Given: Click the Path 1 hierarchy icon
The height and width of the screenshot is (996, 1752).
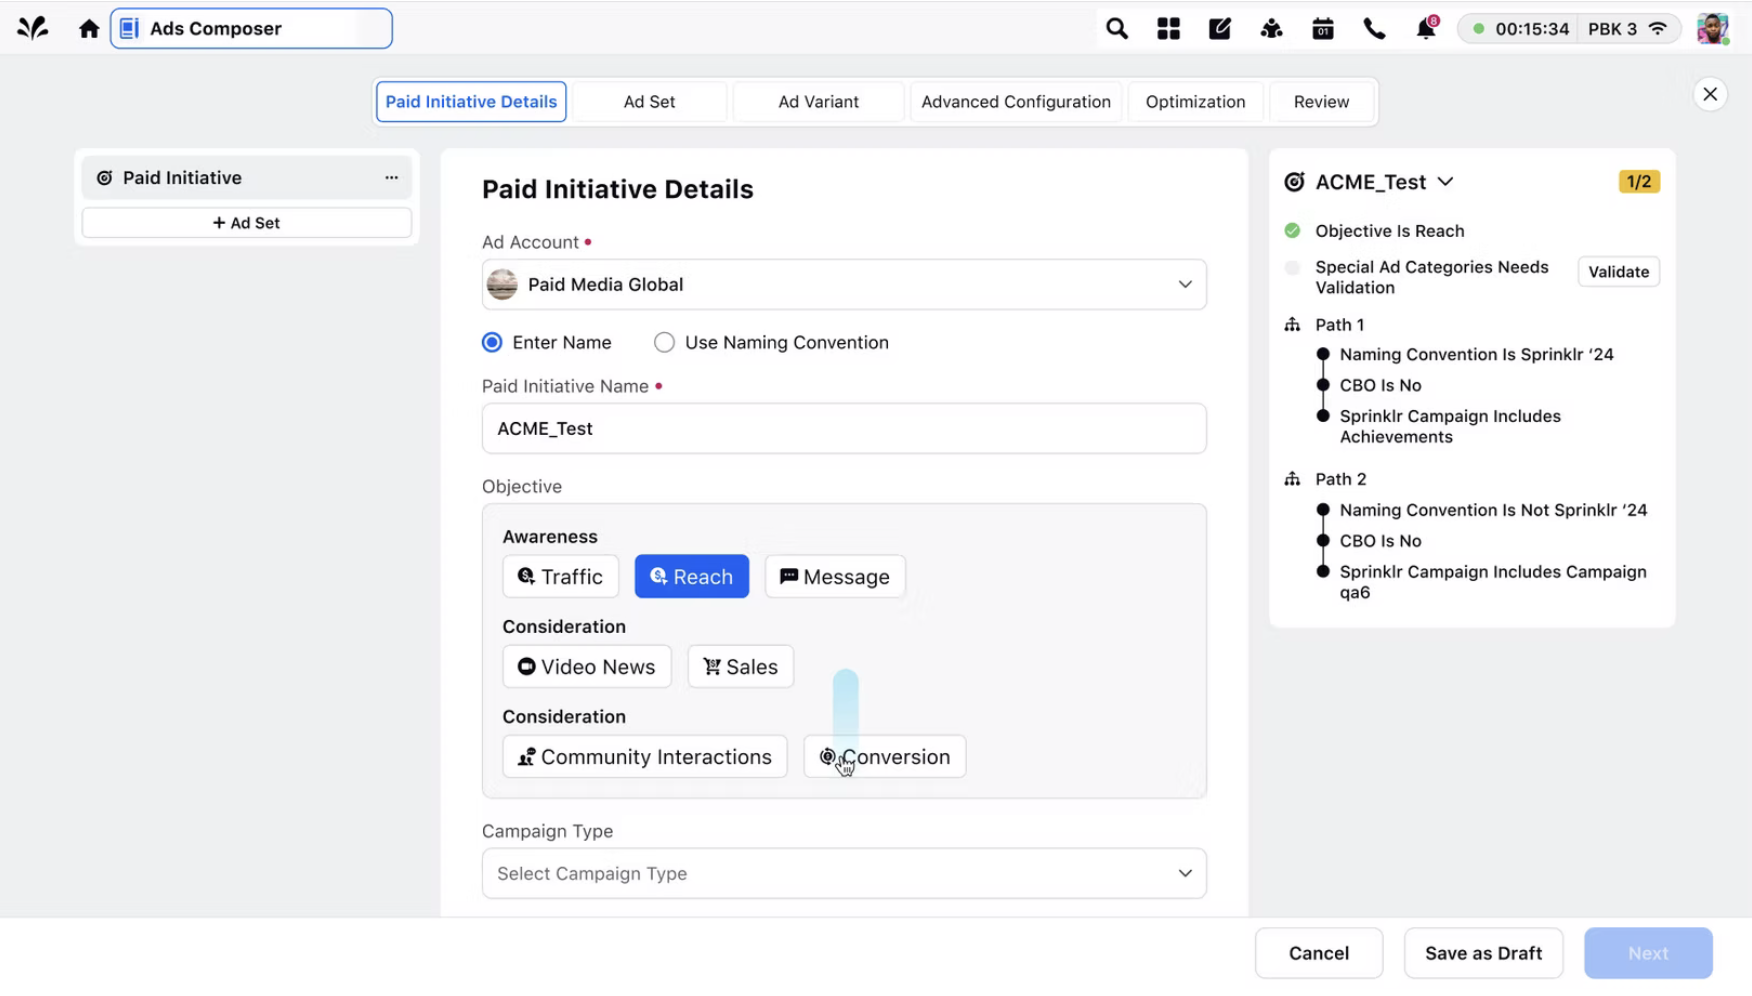Looking at the screenshot, I should click(1292, 324).
